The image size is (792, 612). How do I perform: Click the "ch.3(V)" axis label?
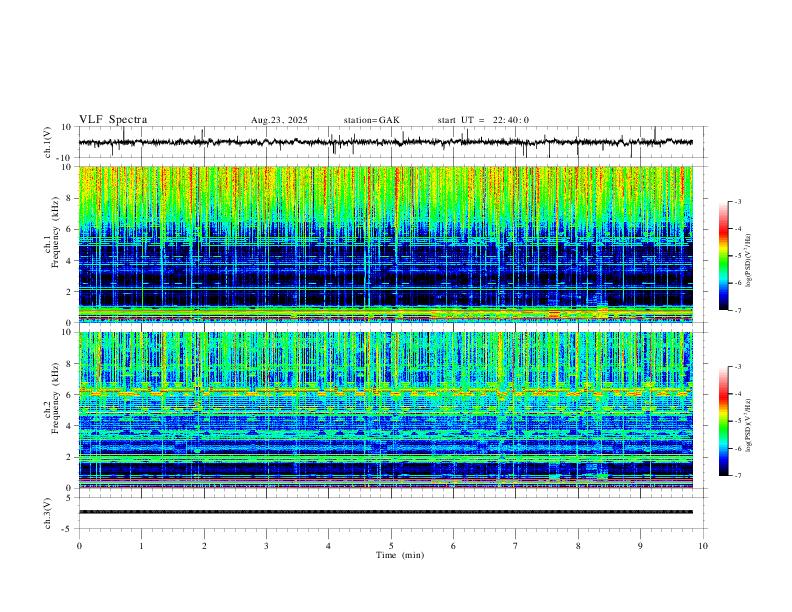[47, 513]
